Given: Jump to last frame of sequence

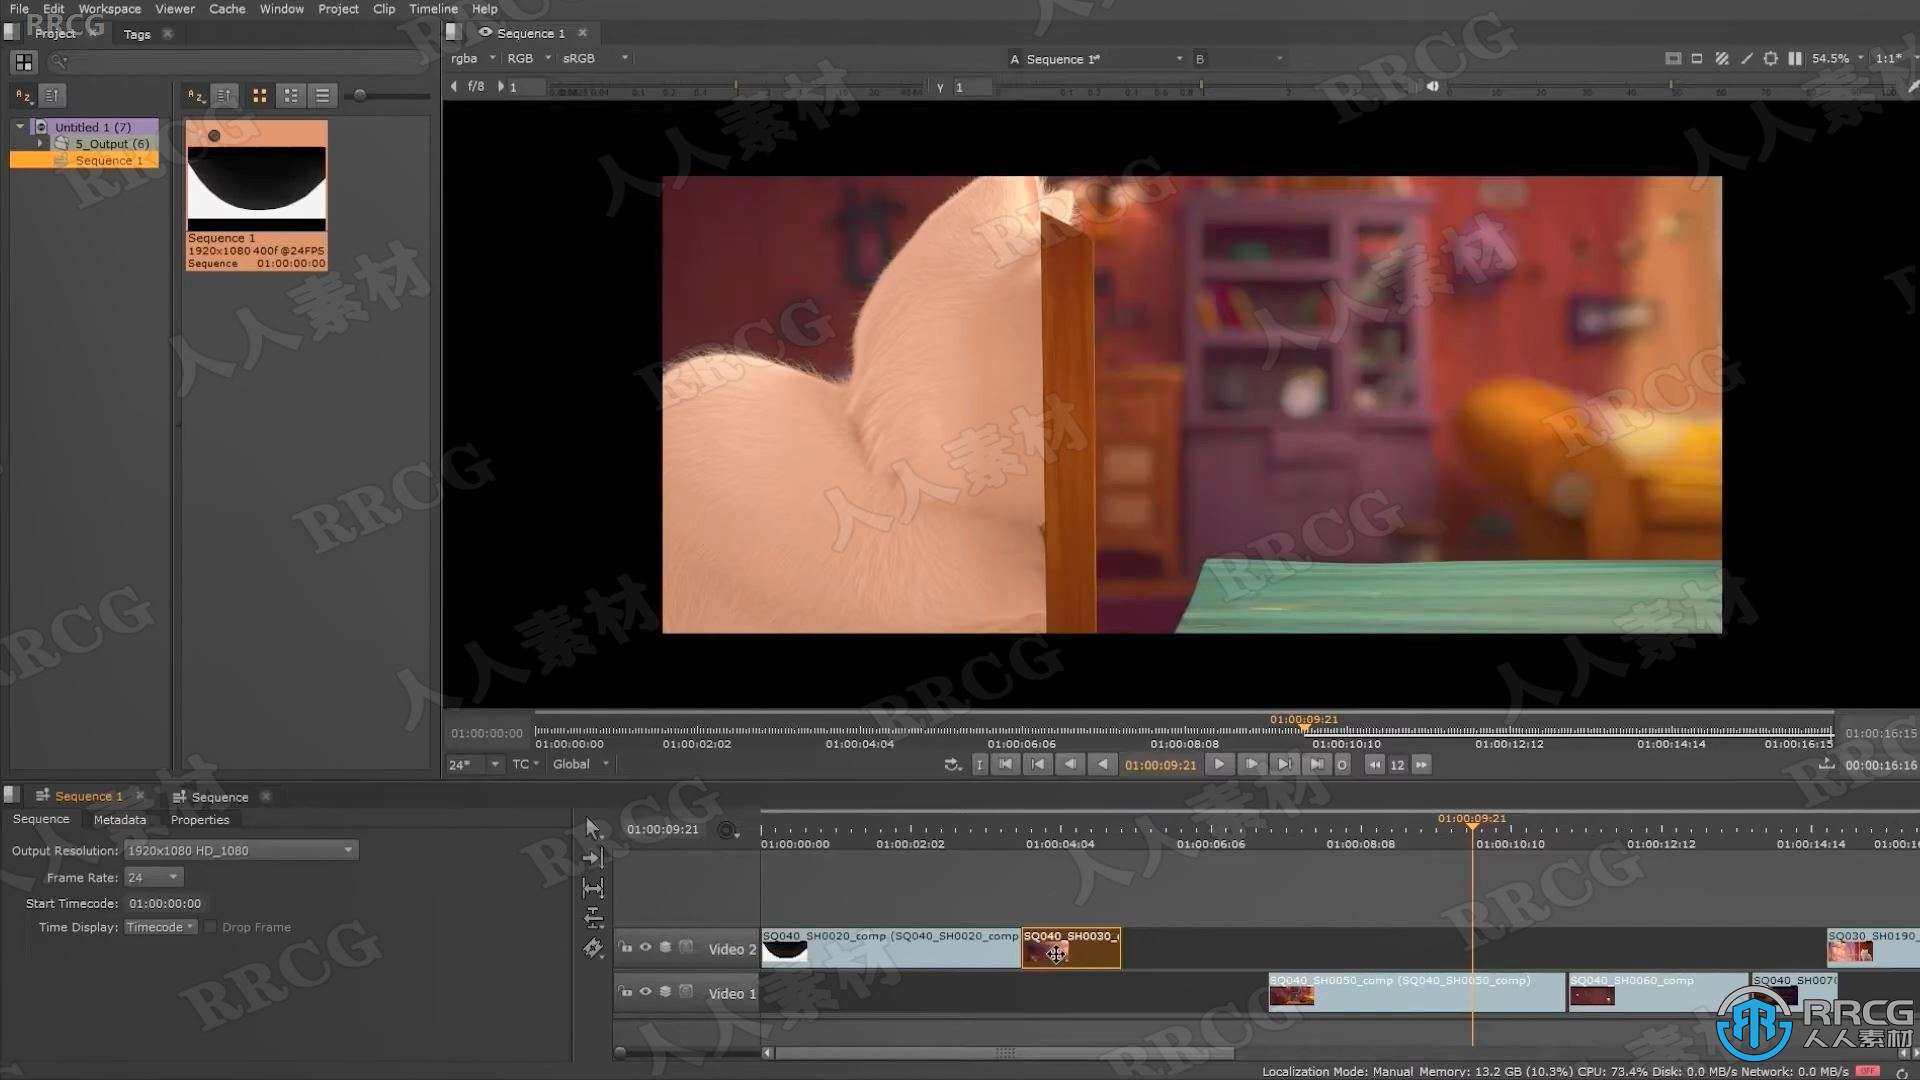Looking at the screenshot, I should coord(1317,765).
